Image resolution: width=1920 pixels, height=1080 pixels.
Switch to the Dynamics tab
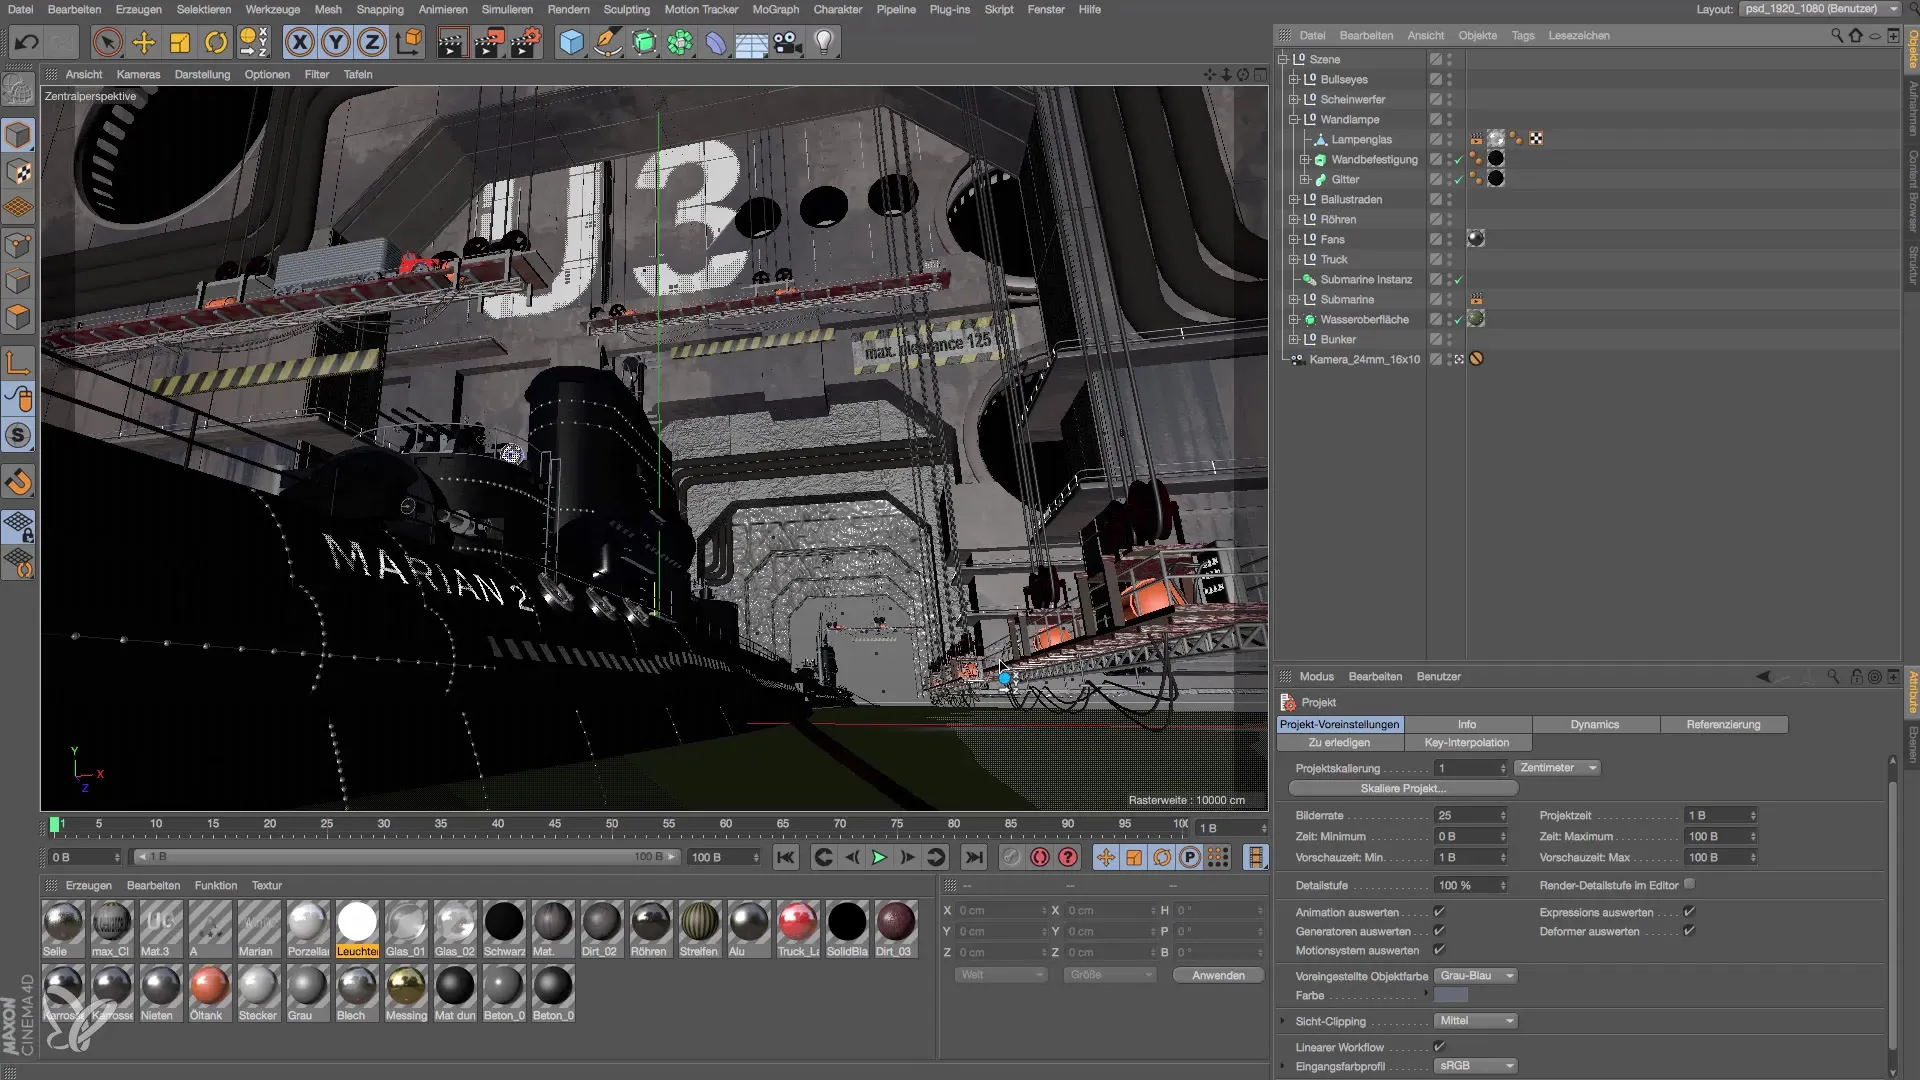pos(1594,724)
